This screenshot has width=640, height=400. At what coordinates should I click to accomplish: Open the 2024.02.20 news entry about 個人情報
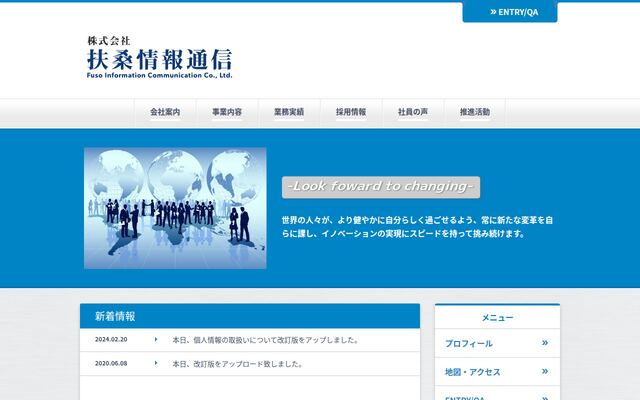(x=265, y=340)
